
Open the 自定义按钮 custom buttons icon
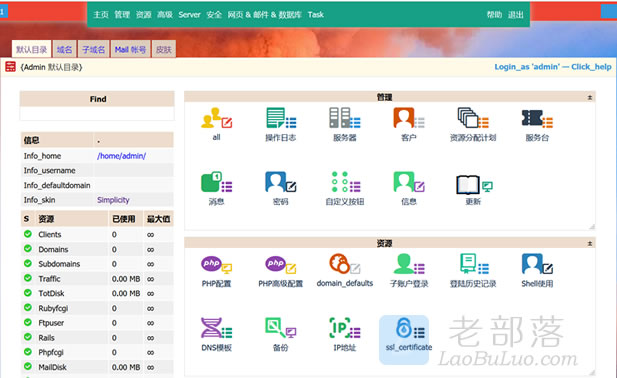point(345,183)
